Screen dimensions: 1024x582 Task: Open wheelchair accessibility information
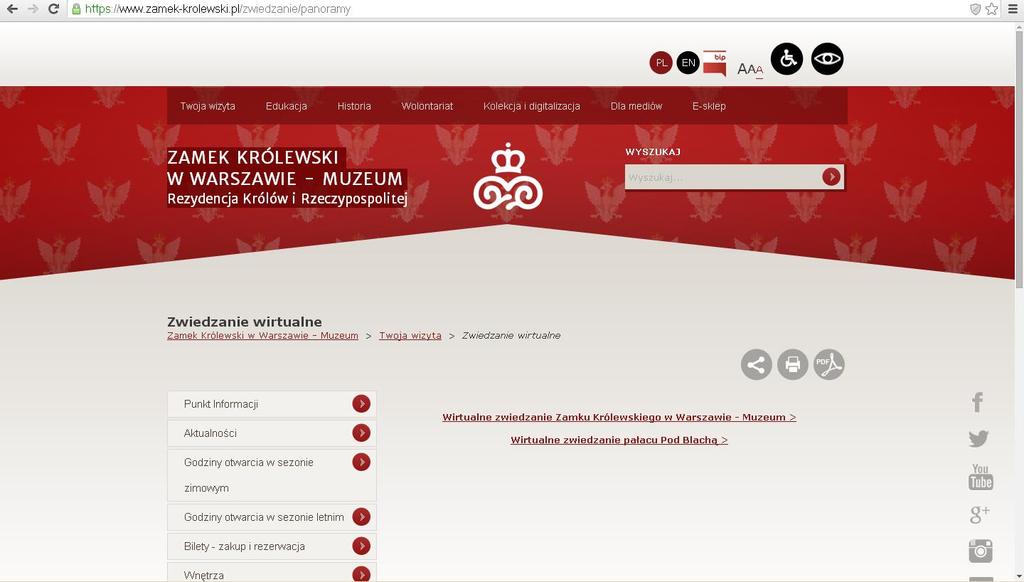pyautogui.click(x=787, y=59)
